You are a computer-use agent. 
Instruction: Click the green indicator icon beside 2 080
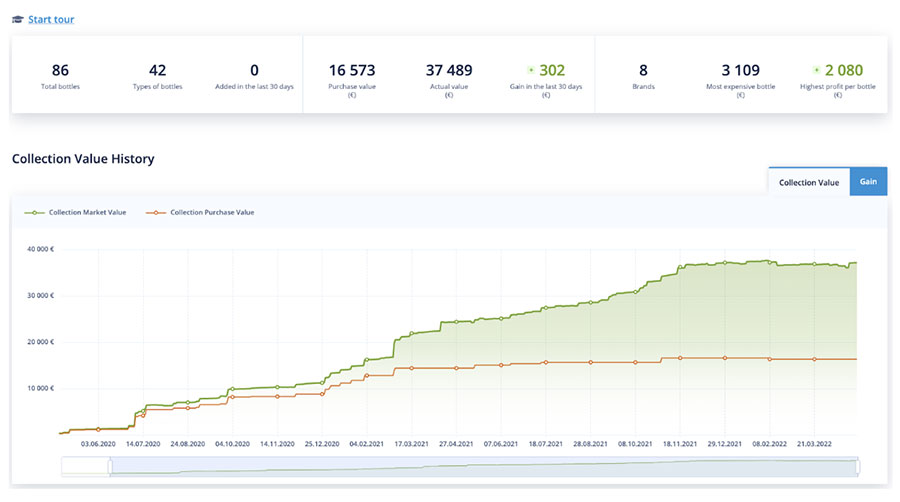point(817,70)
